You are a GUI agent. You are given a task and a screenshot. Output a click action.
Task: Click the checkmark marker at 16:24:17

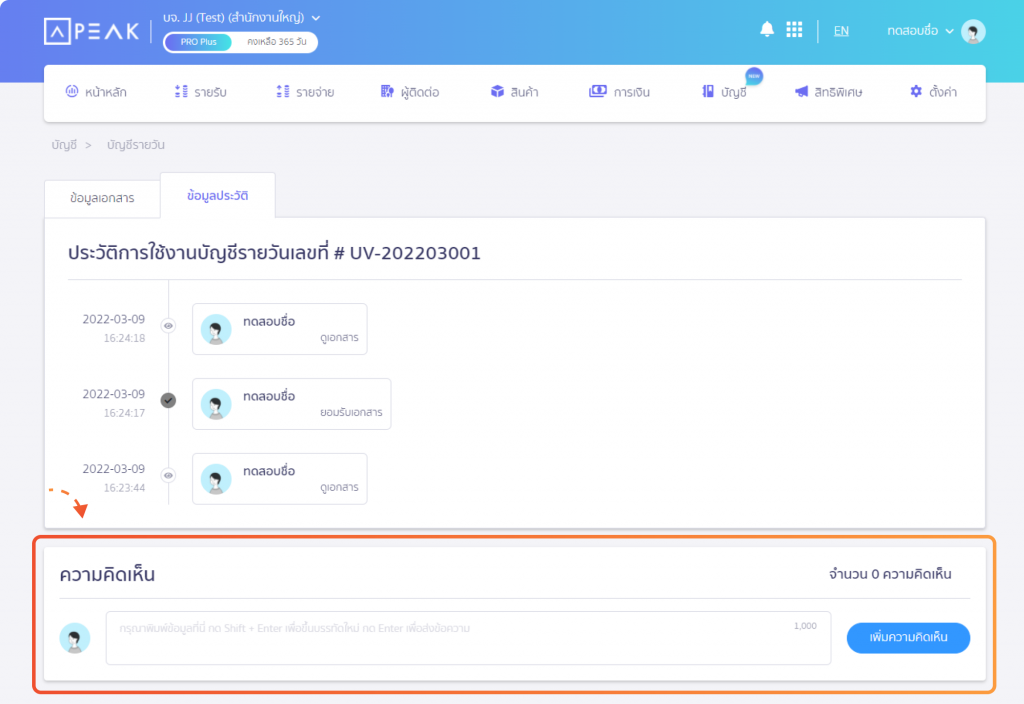(168, 400)
